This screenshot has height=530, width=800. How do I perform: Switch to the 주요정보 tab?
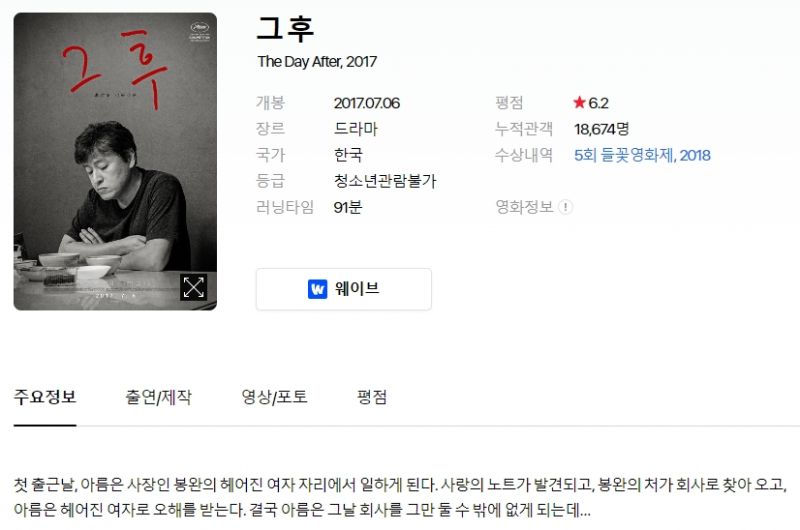45,397
